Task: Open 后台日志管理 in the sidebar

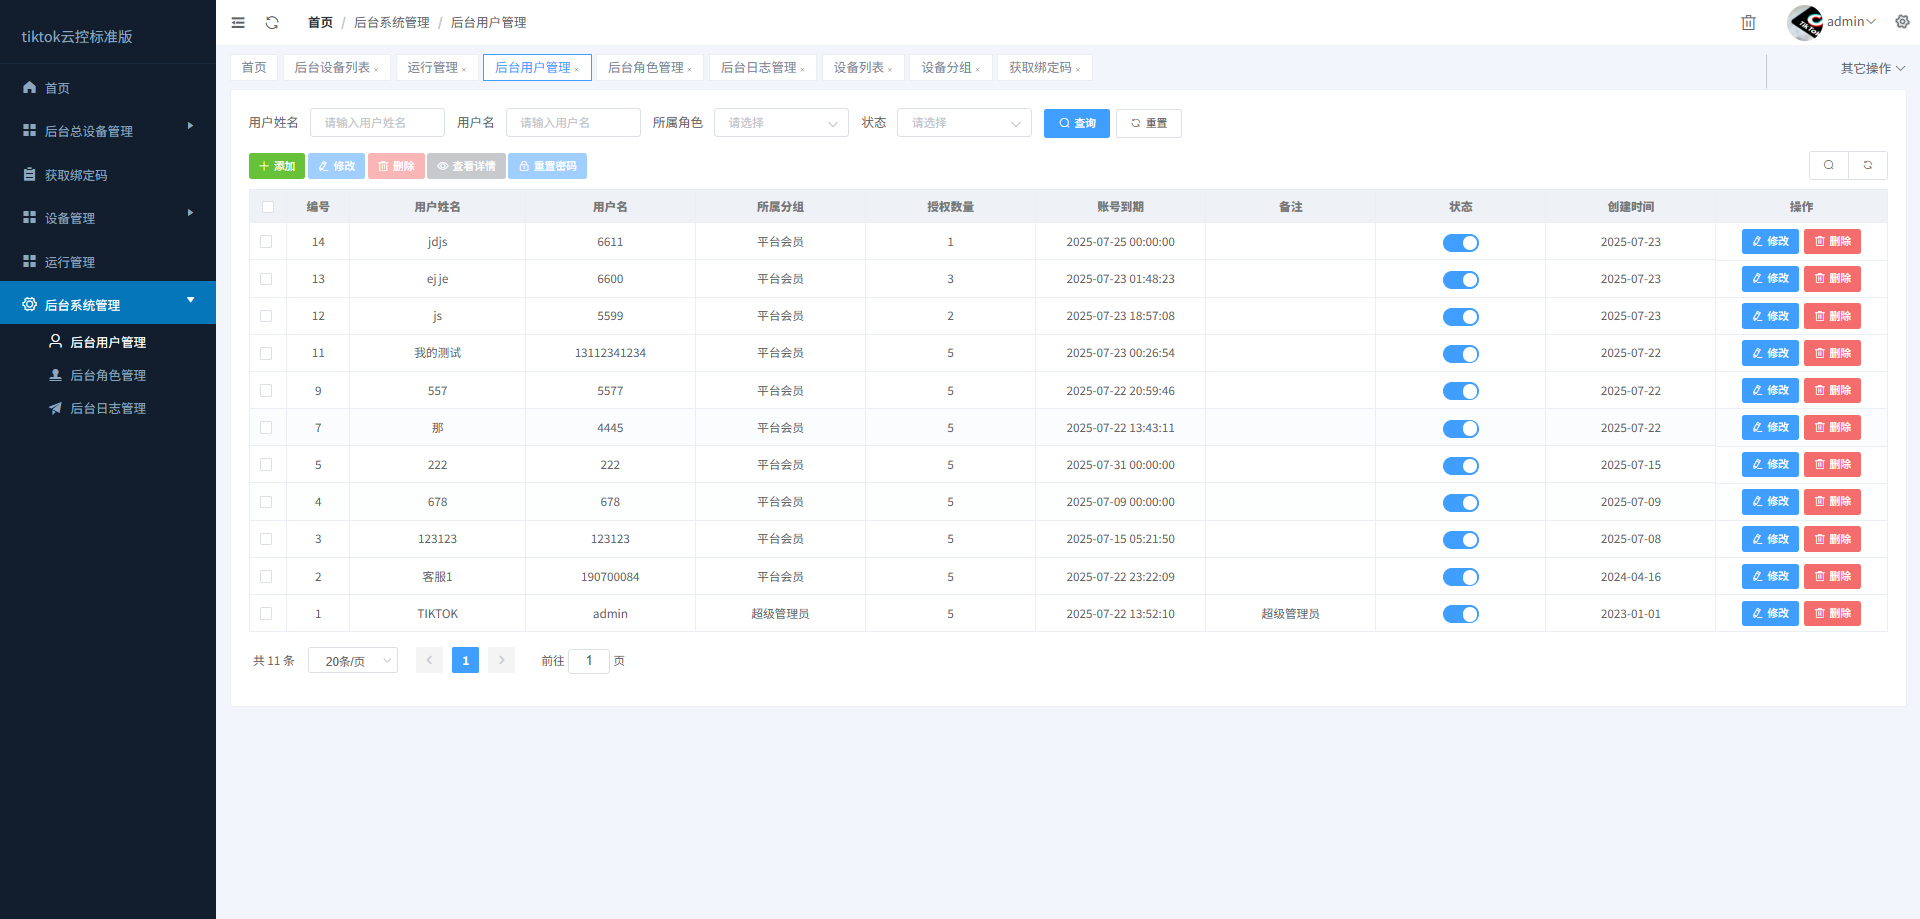Action: tap(108, 408)
